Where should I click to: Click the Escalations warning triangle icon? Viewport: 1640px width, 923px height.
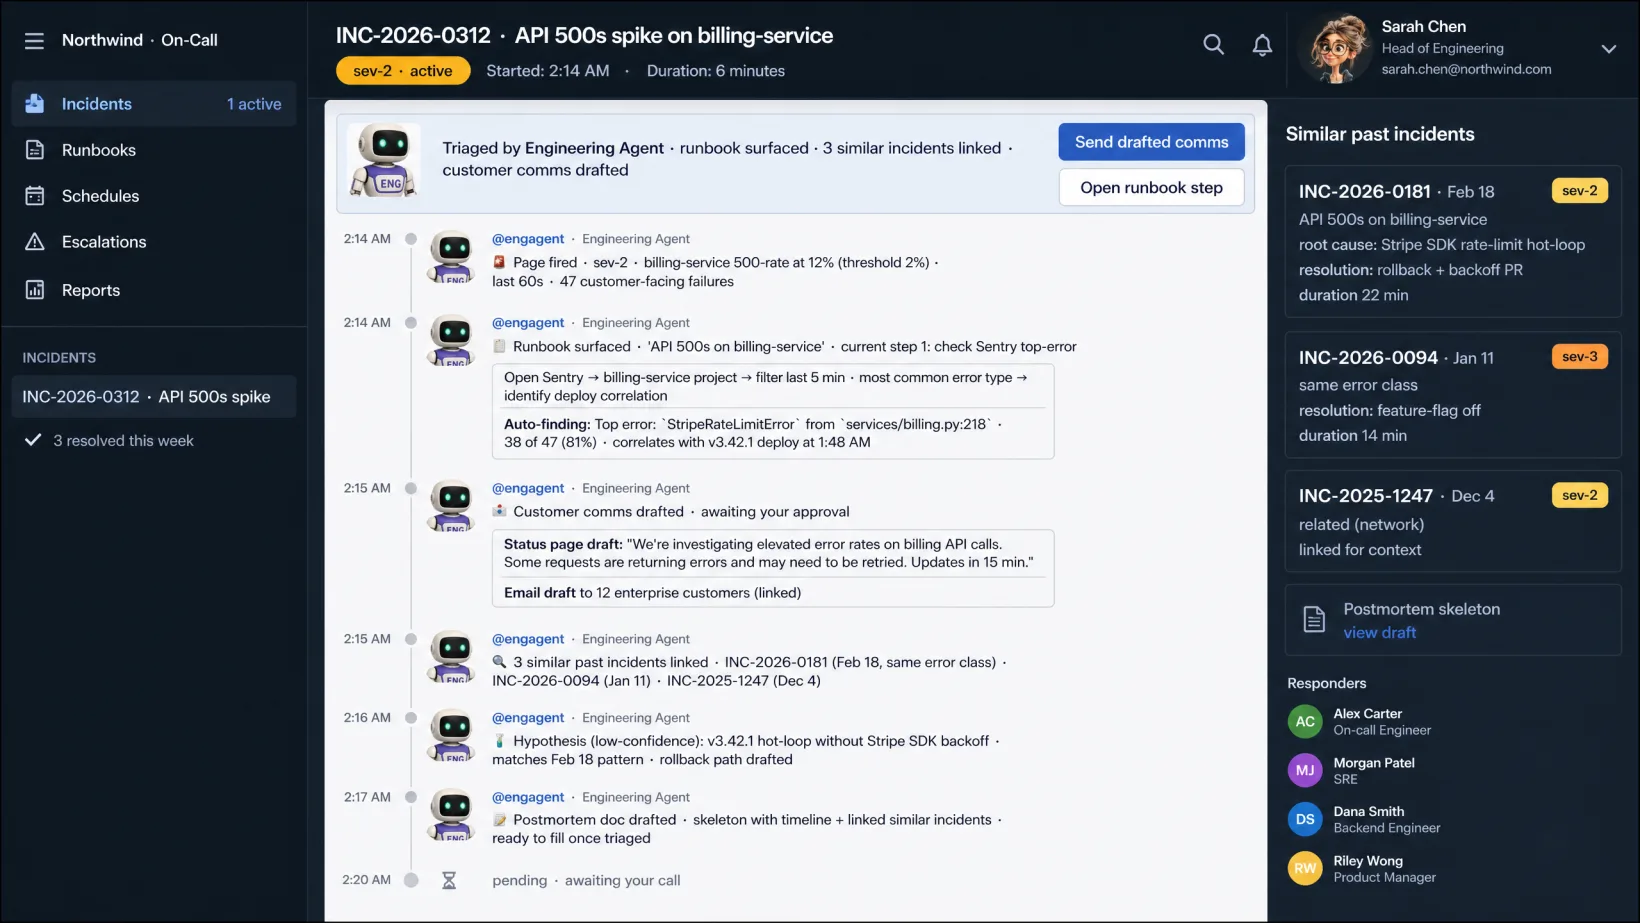tap(35, 242)
